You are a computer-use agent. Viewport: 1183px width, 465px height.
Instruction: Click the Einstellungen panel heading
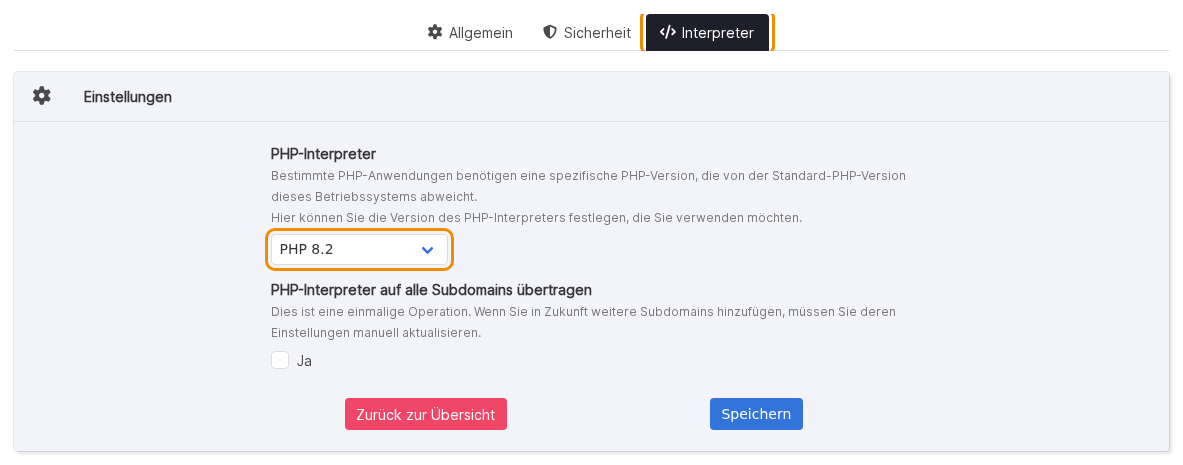(128, 97)
